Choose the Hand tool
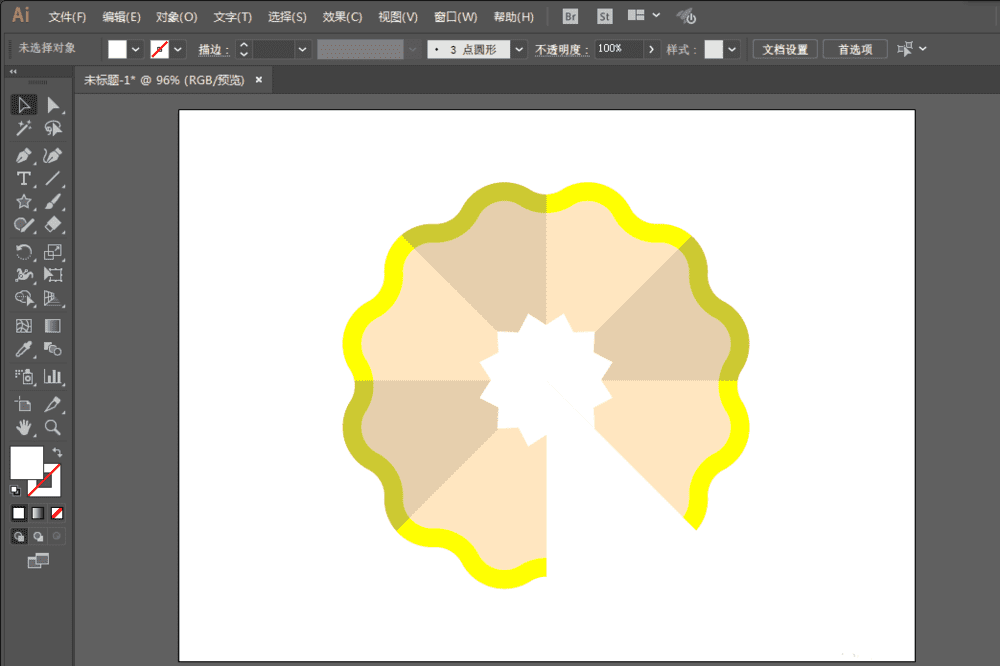The width and height of the screenshot is (1000, 666). 23,427
